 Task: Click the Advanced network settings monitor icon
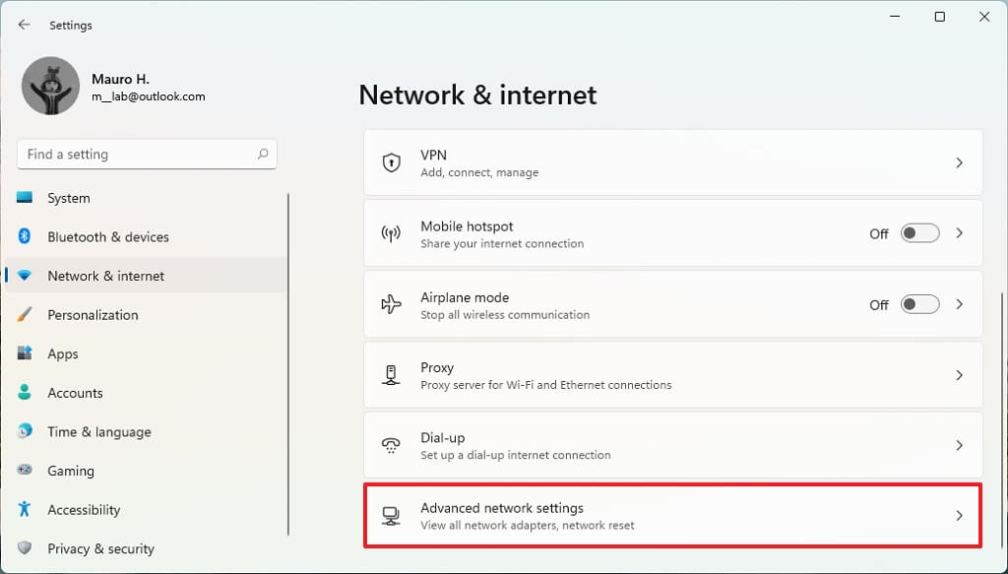(391, 516)
